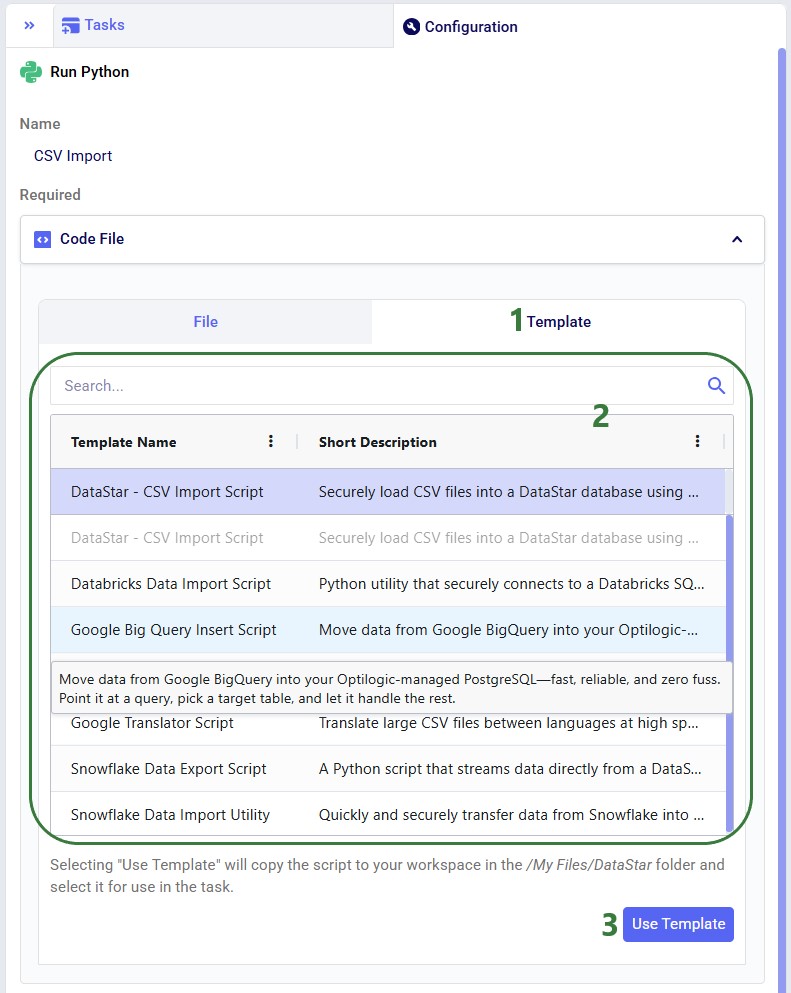Collapse the Code File section chevron

pos(737,239)
